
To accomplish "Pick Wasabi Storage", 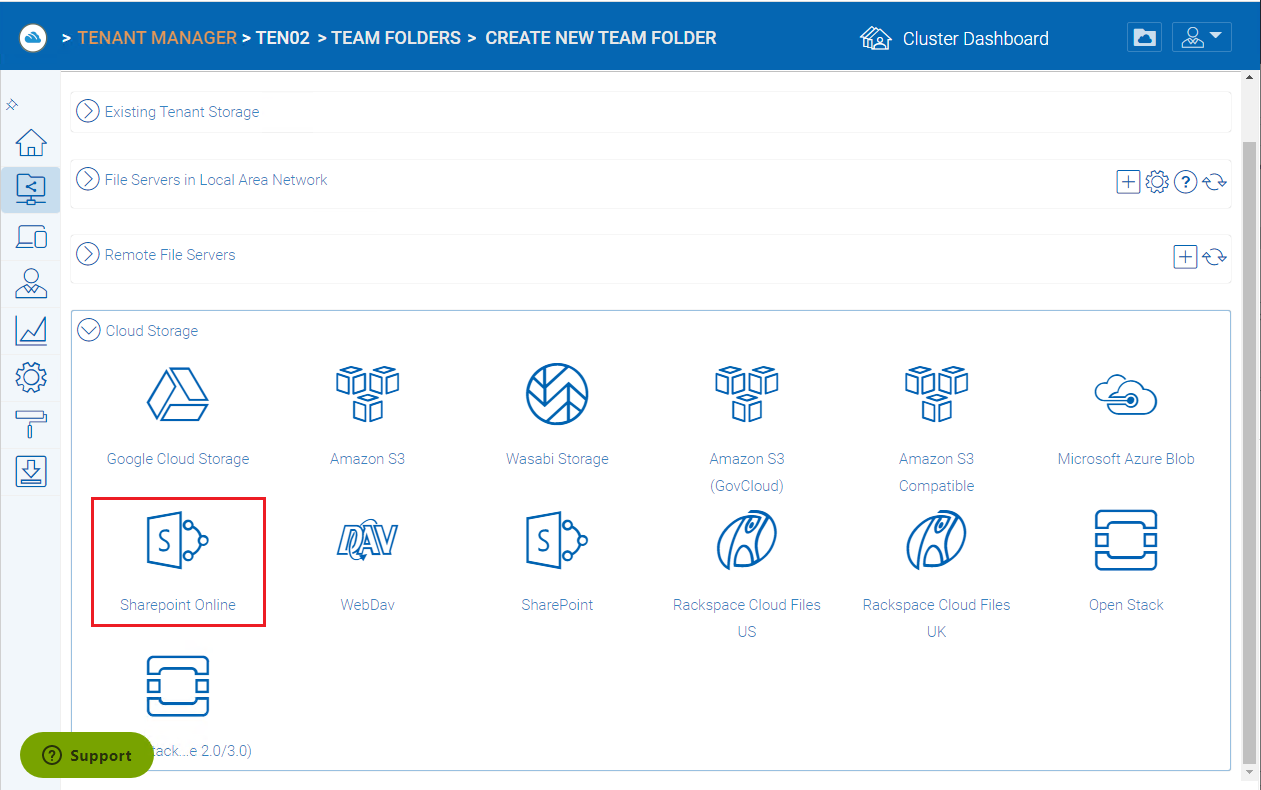I will tap(557, 394).
